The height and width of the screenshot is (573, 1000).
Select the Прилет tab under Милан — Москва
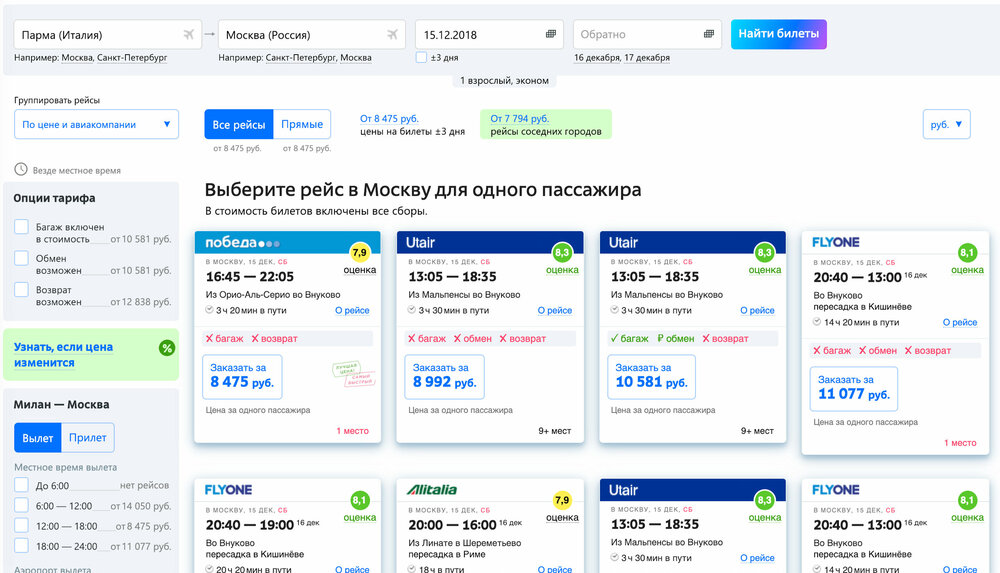tap(88, 438)
